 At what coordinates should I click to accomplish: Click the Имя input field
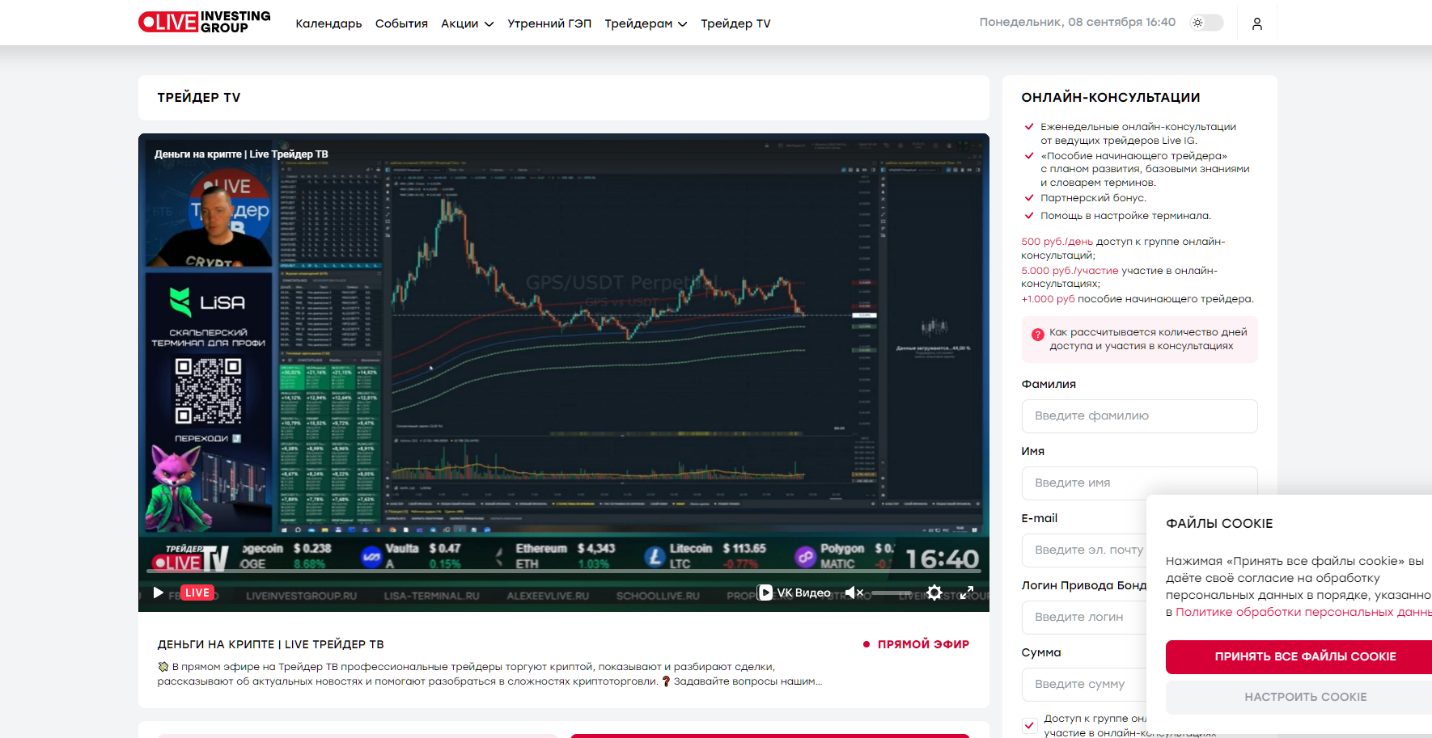click(1139, 483)
